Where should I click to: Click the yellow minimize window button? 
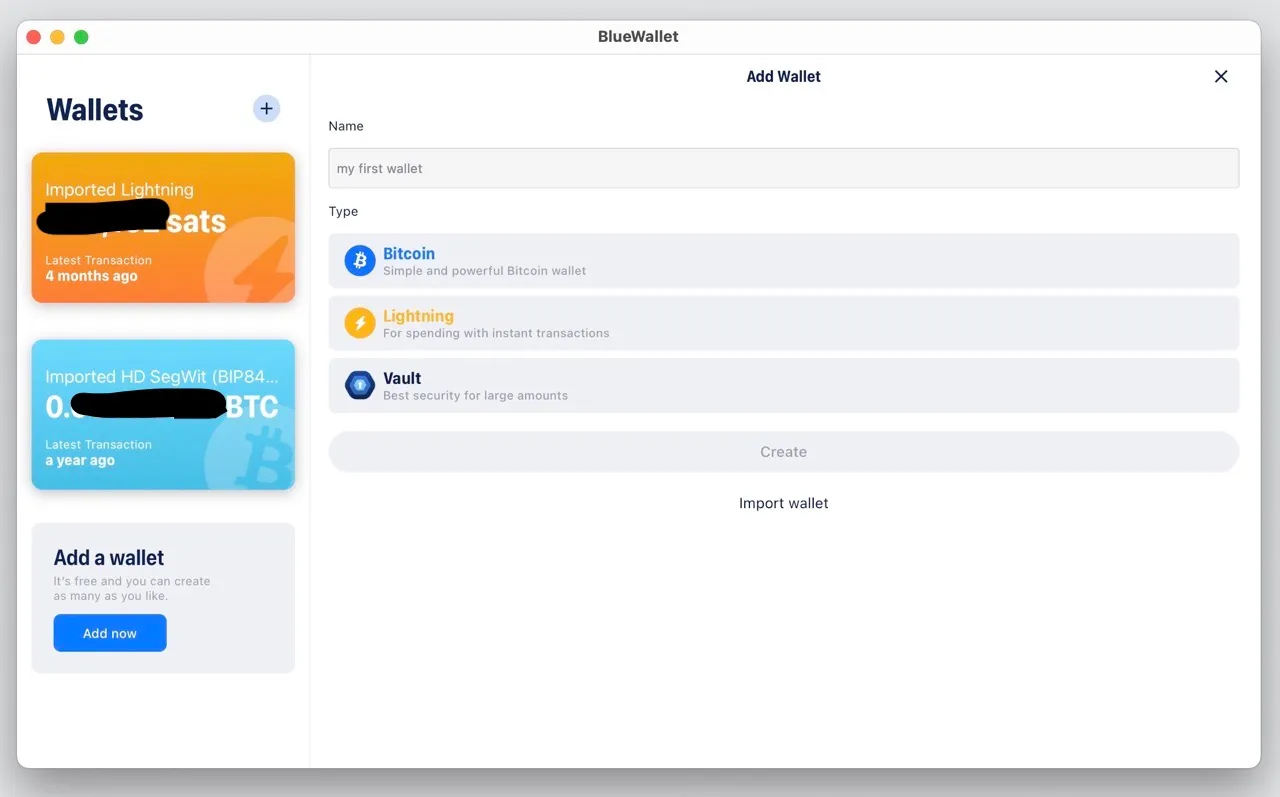(x=57, y=37)
